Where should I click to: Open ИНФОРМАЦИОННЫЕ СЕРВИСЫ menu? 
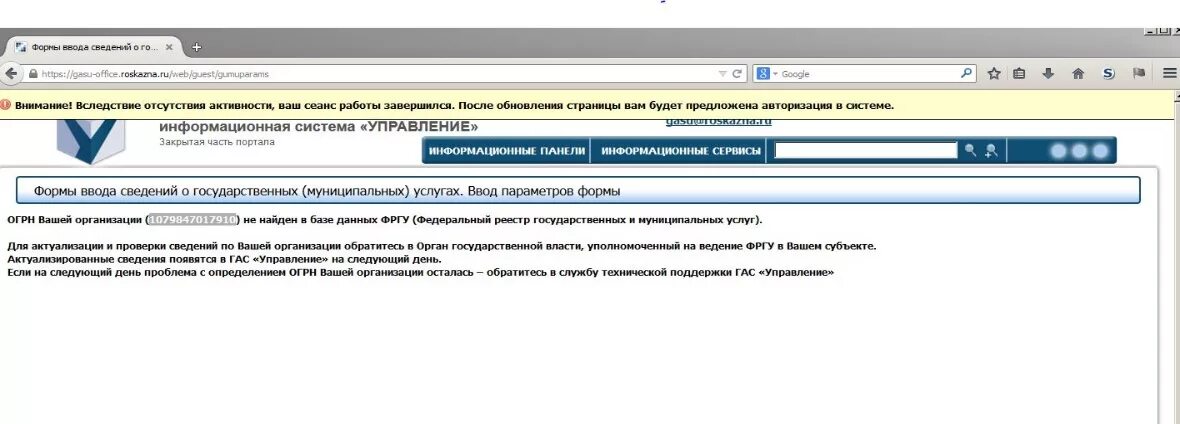point(681,151)
